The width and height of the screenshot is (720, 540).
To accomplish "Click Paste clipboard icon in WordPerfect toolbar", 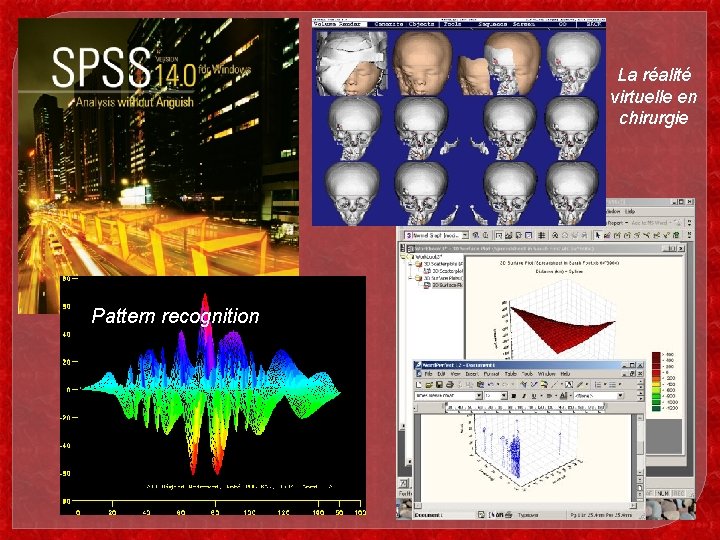I will (x=480, y=385).
